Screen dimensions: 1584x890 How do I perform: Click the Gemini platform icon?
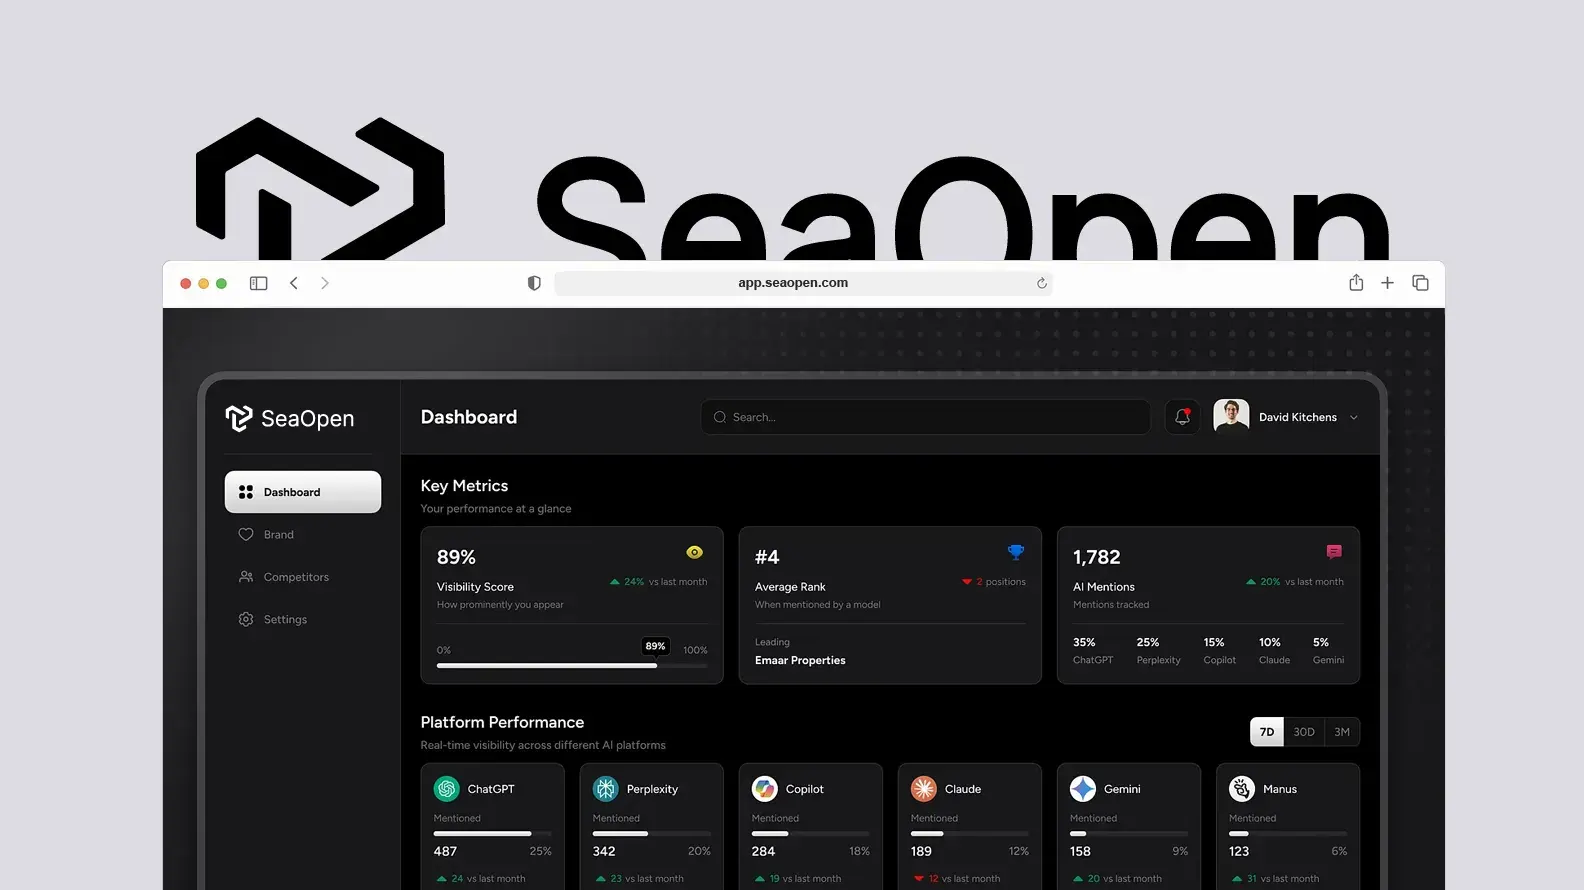point(1083,789)
